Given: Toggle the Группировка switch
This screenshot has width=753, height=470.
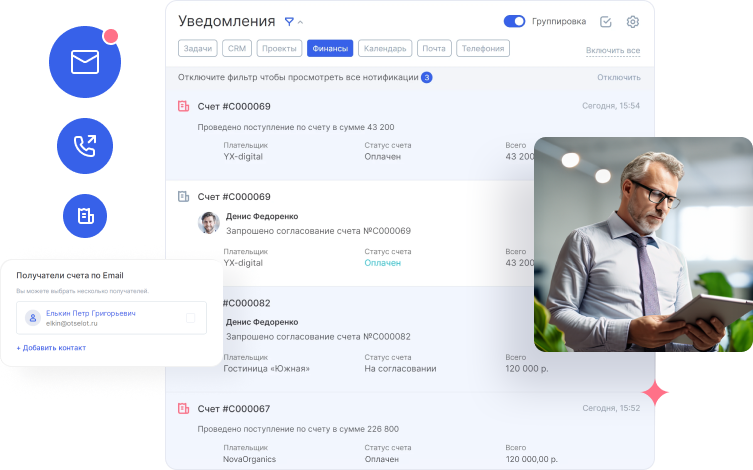Looking at the screenshot, I should [x=514, y=21].
